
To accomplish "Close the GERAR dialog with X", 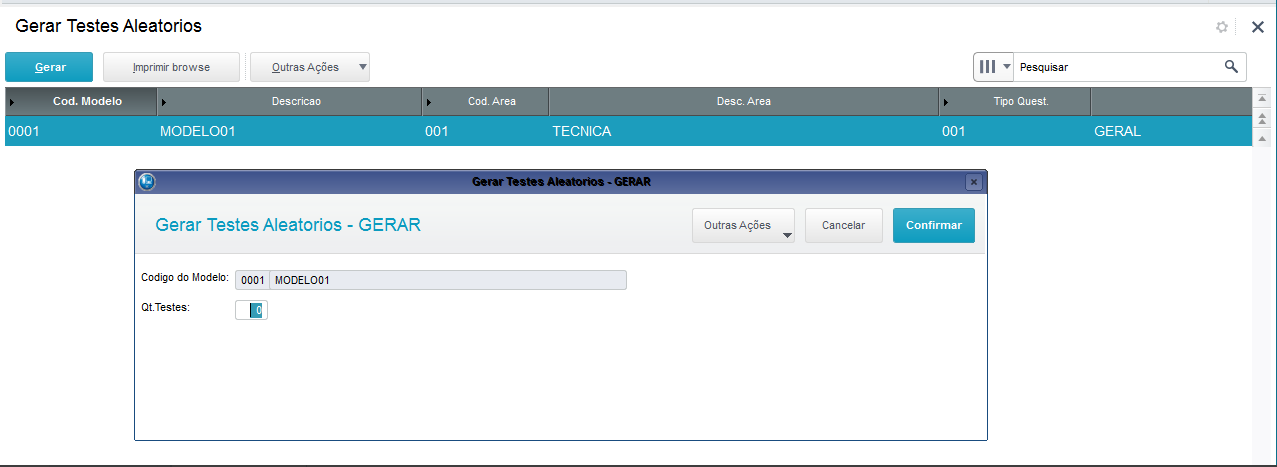I will coord(973,182).
